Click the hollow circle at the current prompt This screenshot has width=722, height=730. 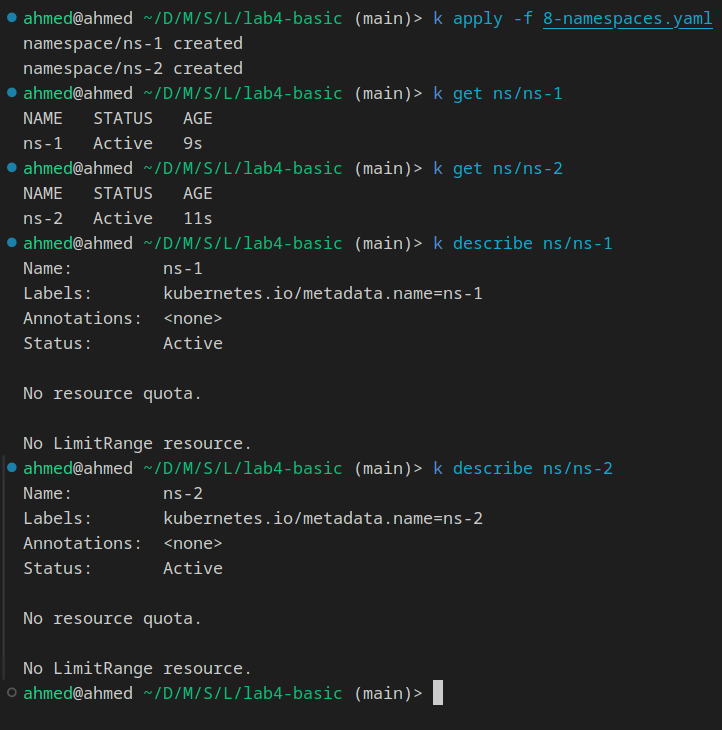tap(12, 693)
